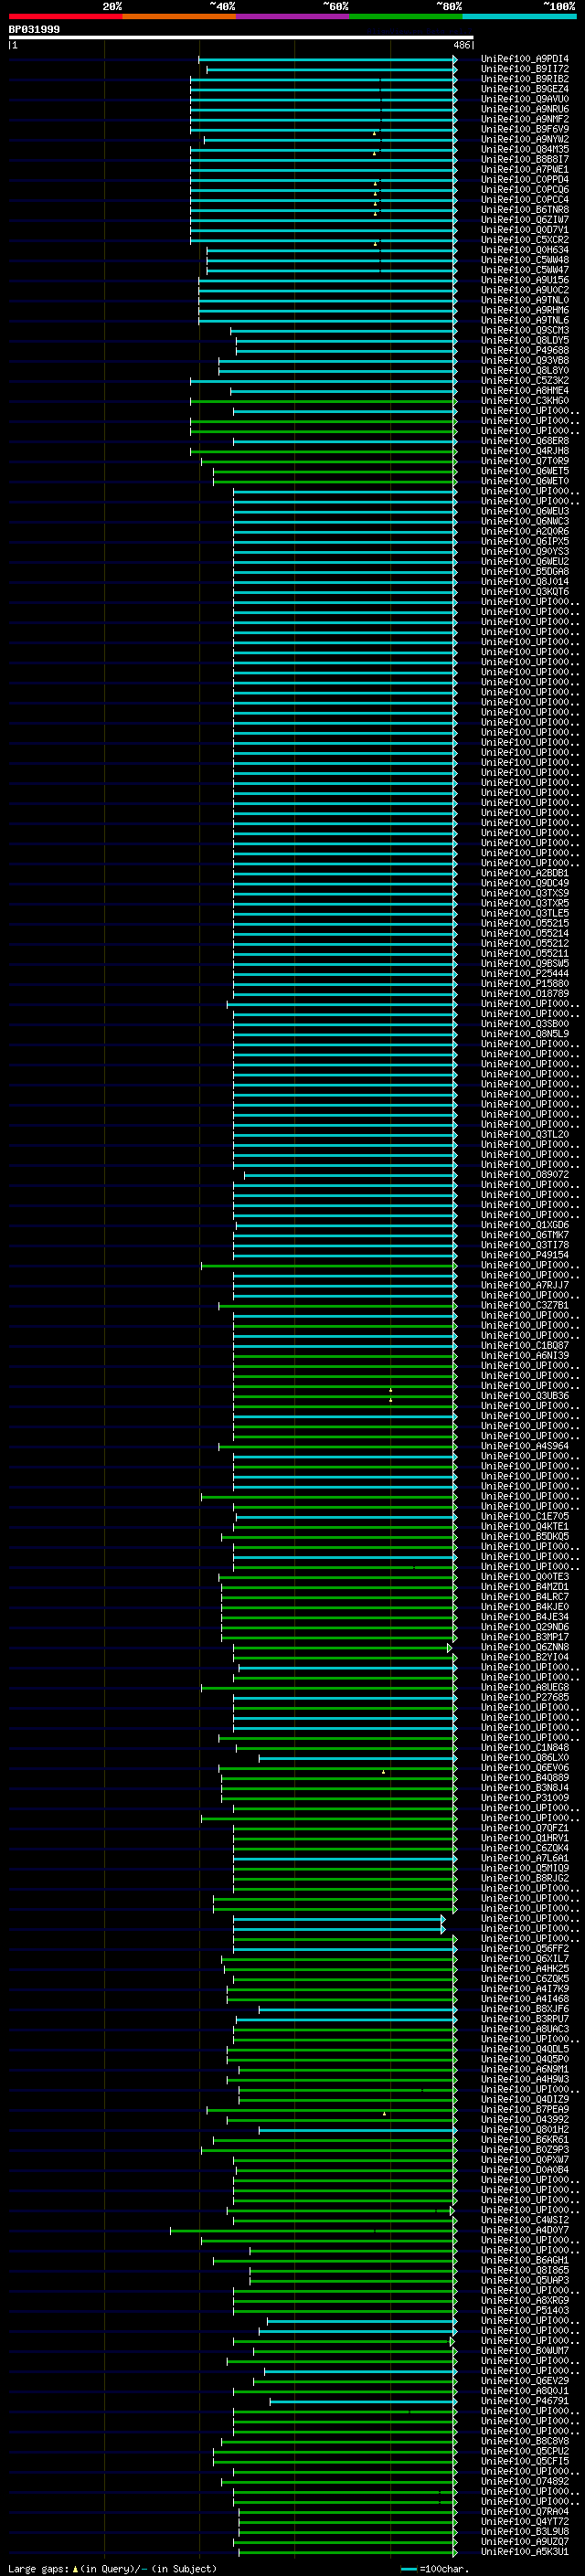Select the UniRef100_Q84M35 label
Screen dimensions: 585x2576
click(x=525, y=149)
